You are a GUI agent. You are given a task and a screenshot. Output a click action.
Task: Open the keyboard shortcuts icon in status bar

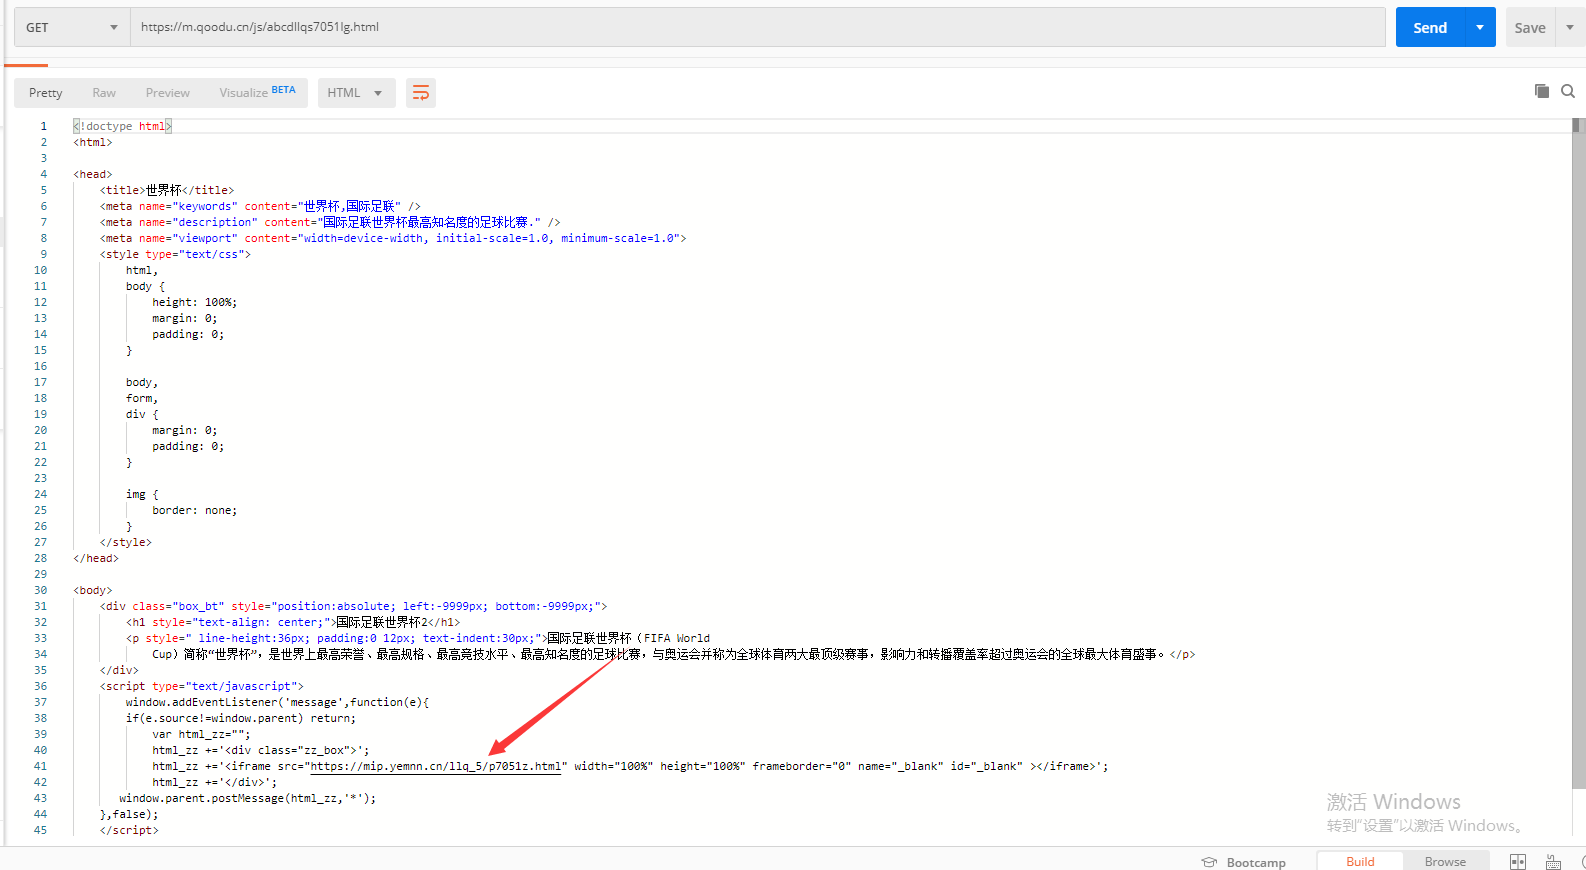[x=1553, y=862]
